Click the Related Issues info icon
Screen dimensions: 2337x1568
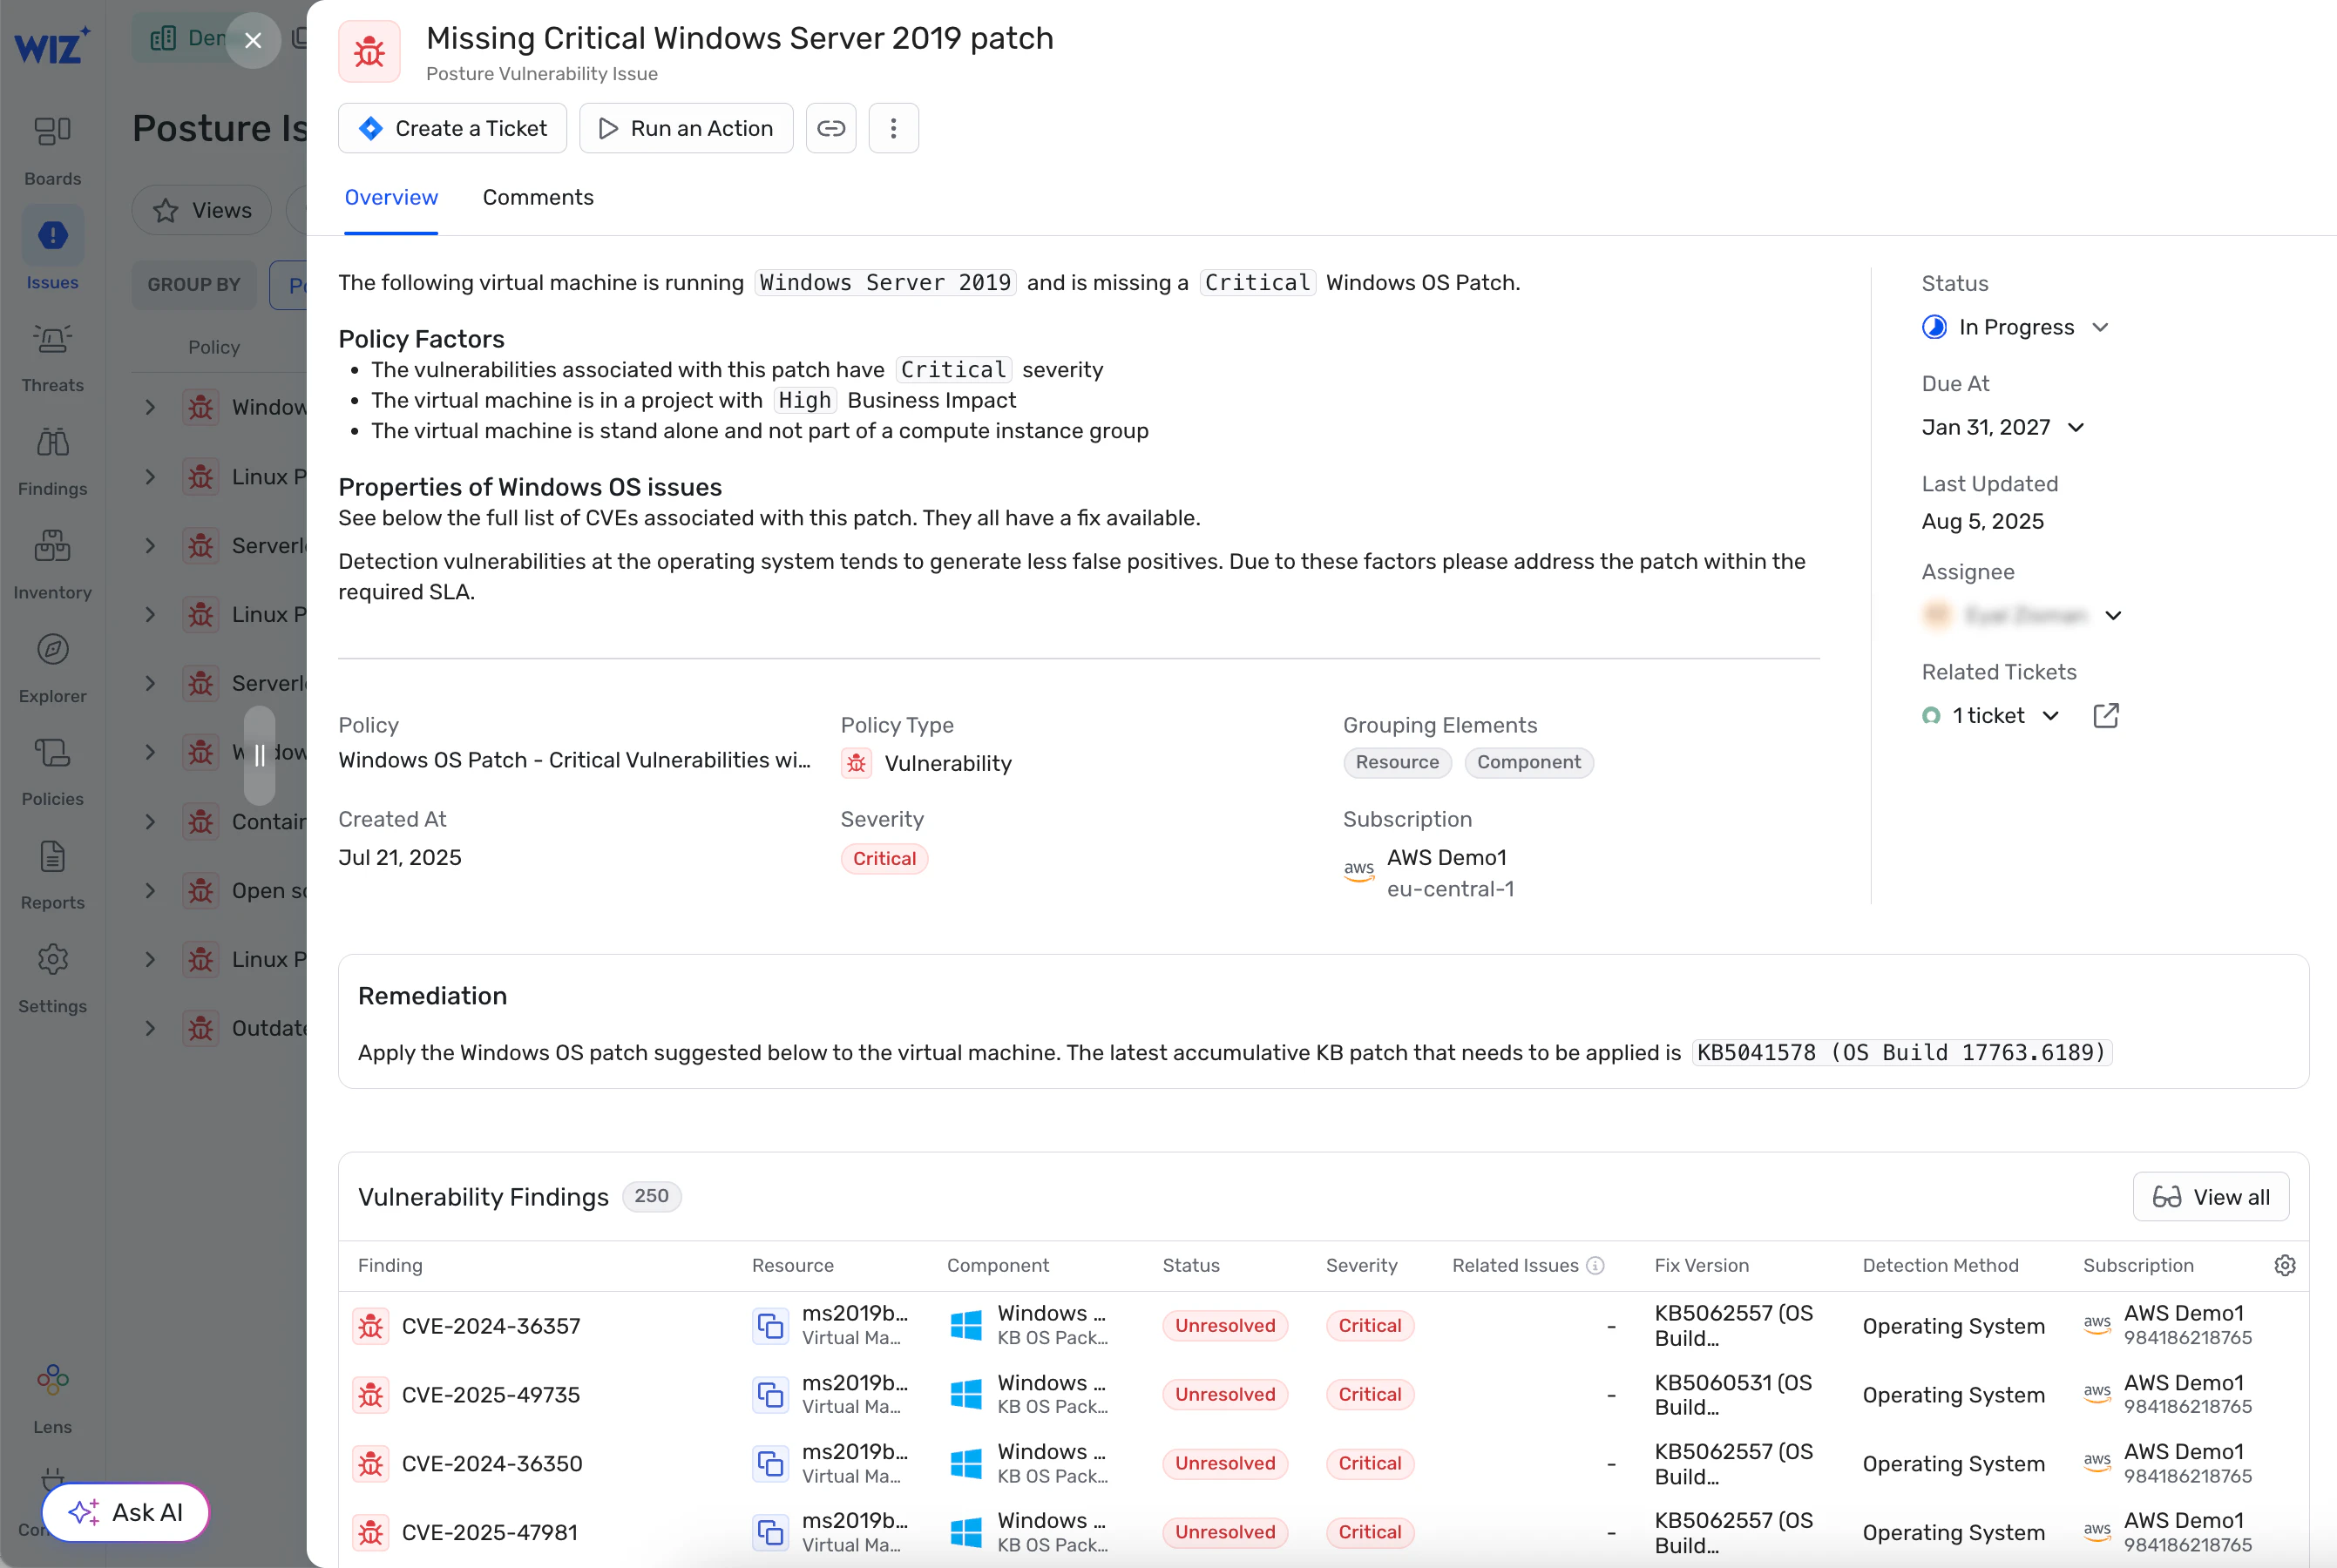click(1596, 1265)
